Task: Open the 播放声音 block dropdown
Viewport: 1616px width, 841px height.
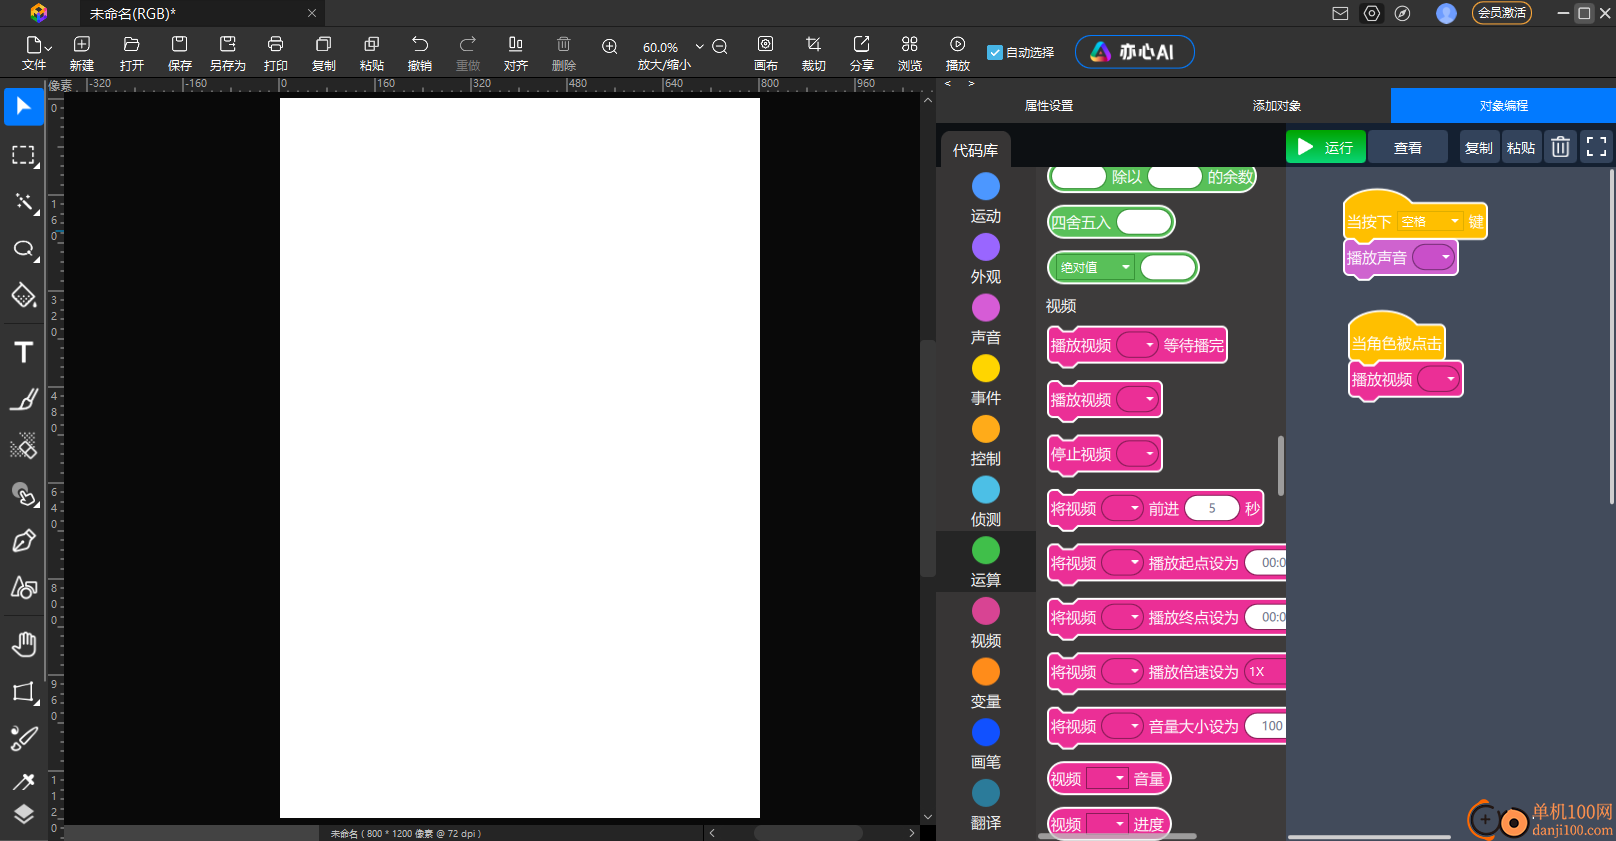Action: [1433, 258]
